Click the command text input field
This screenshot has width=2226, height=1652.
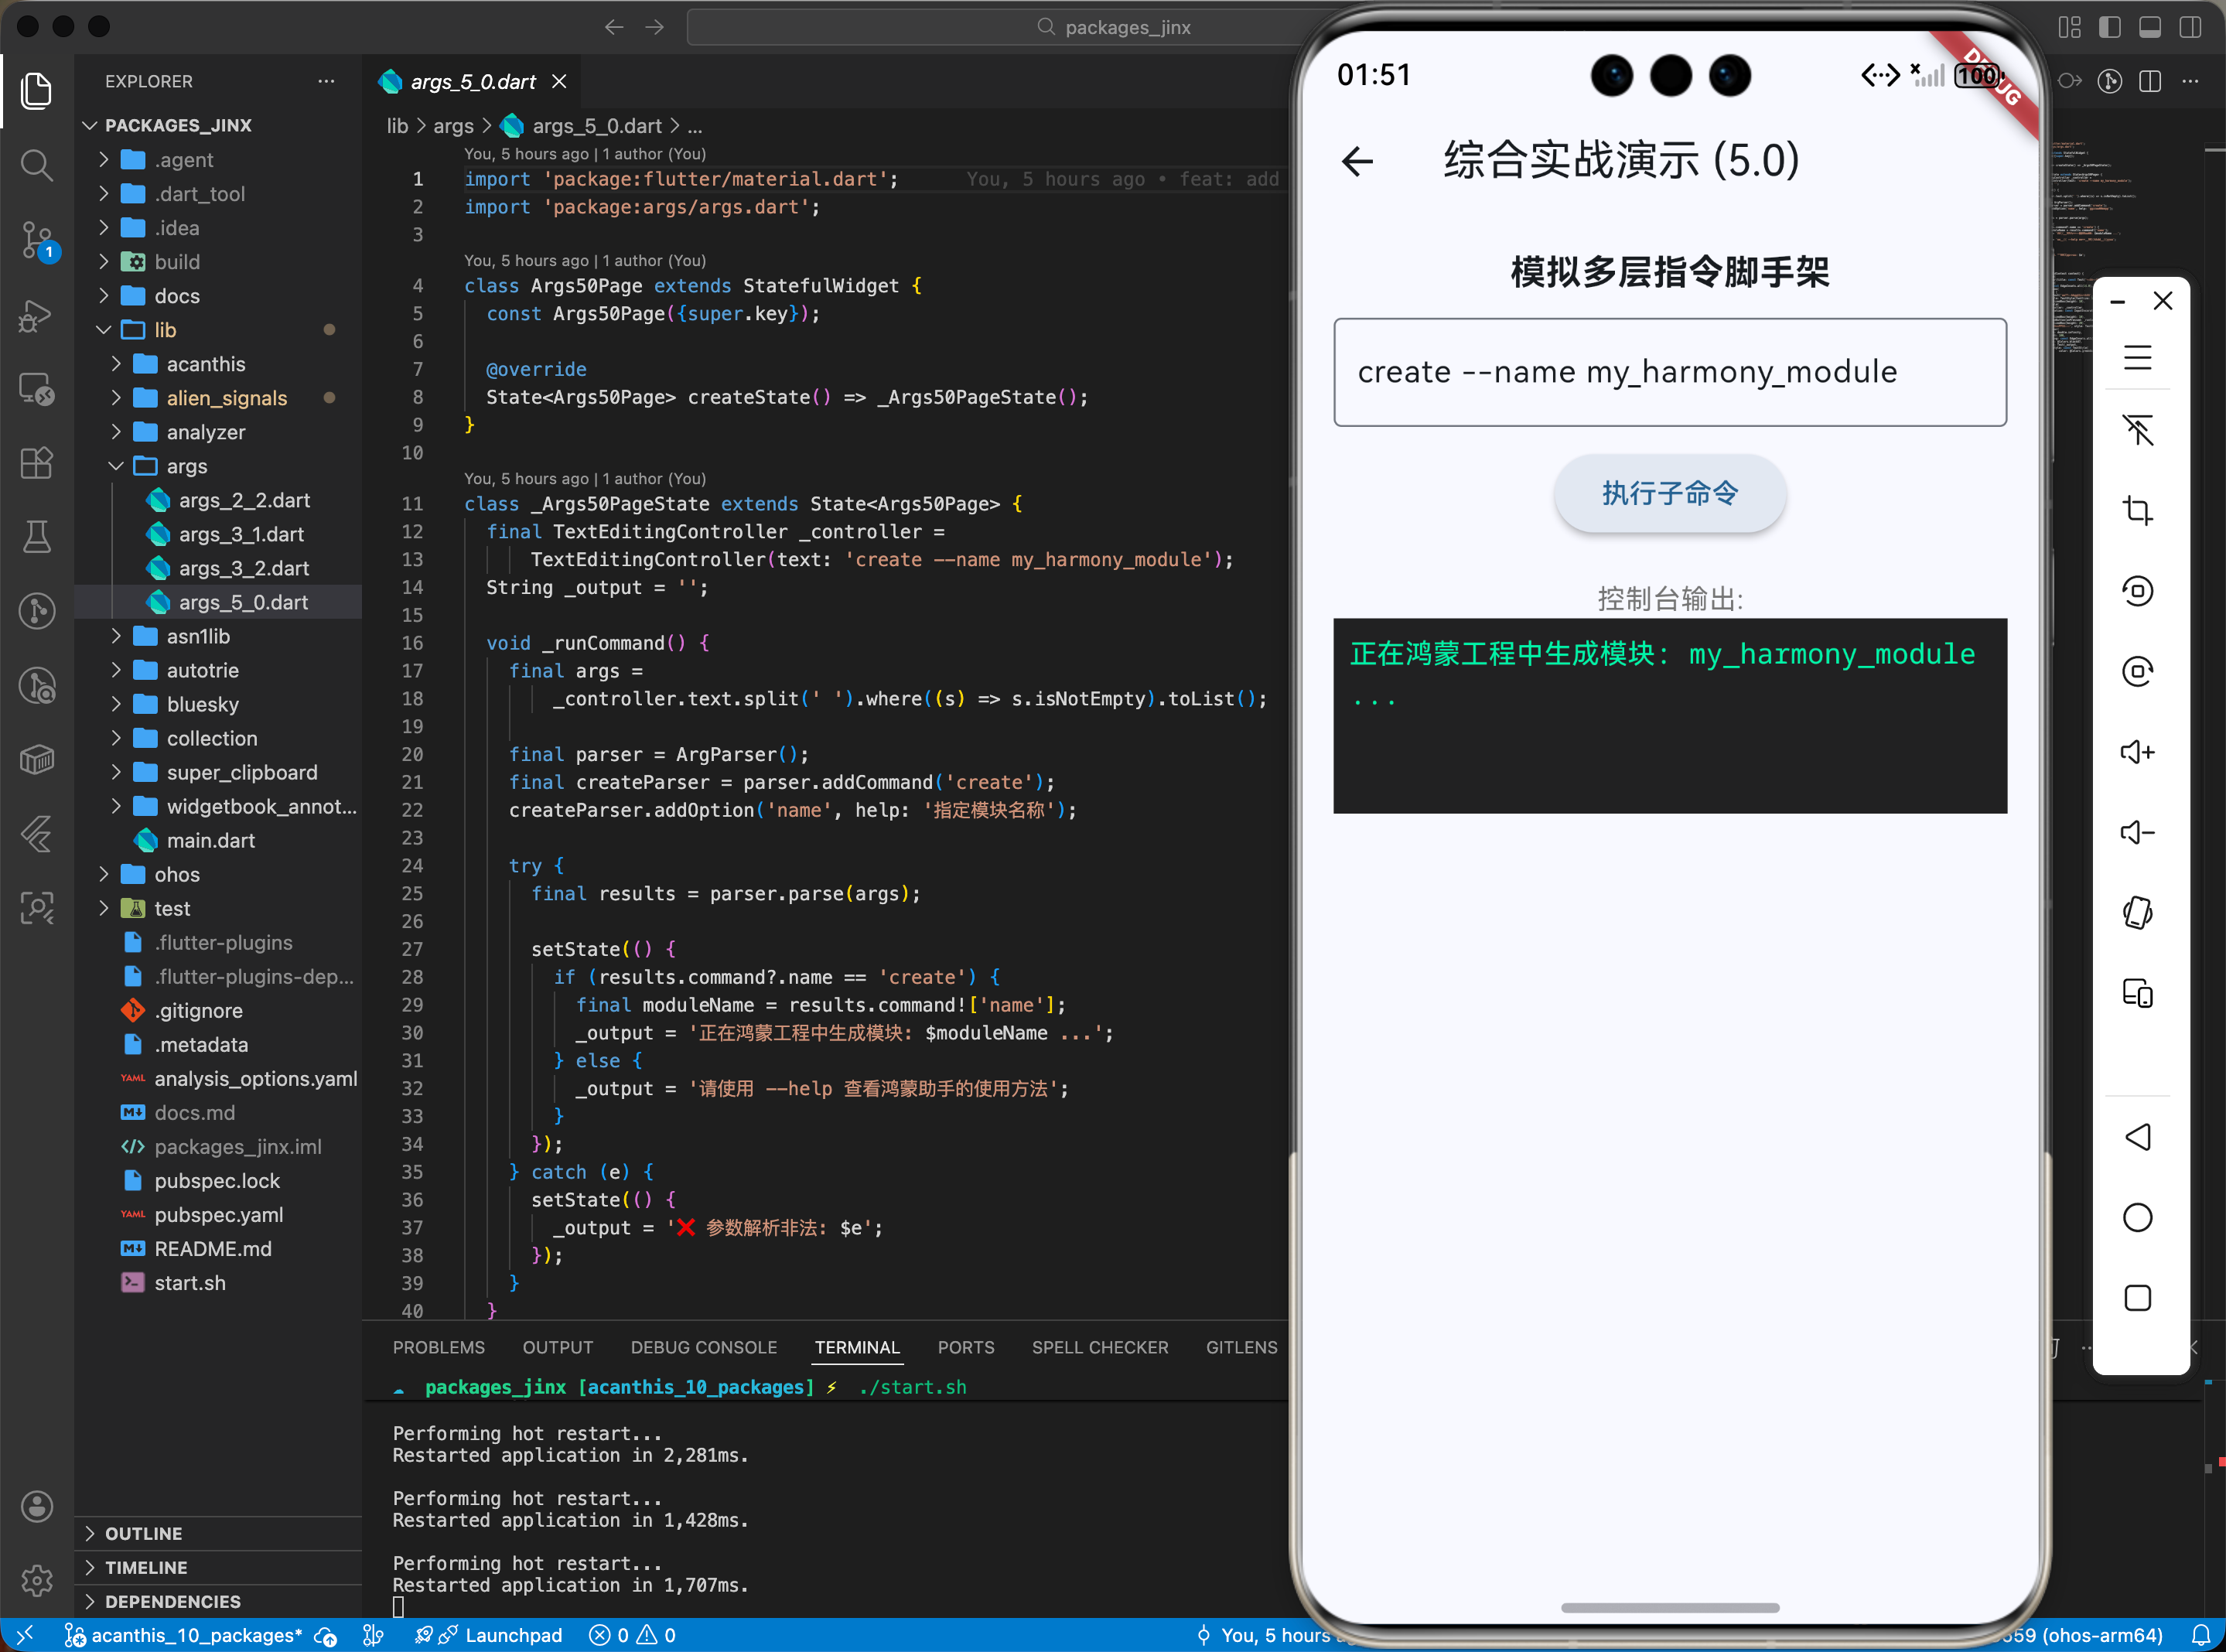point(1669,372)
